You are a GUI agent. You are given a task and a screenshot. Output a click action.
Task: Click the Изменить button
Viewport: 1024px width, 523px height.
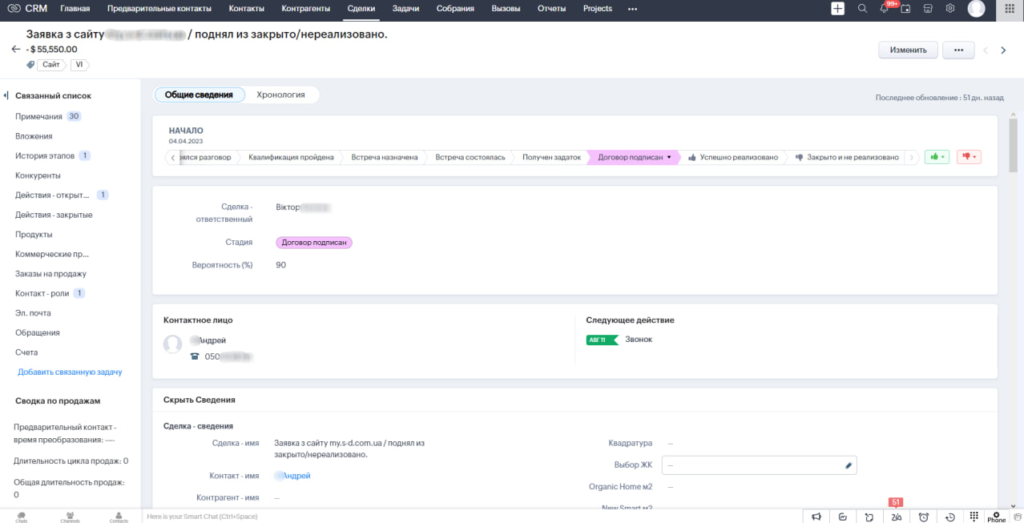pos(908,50)
